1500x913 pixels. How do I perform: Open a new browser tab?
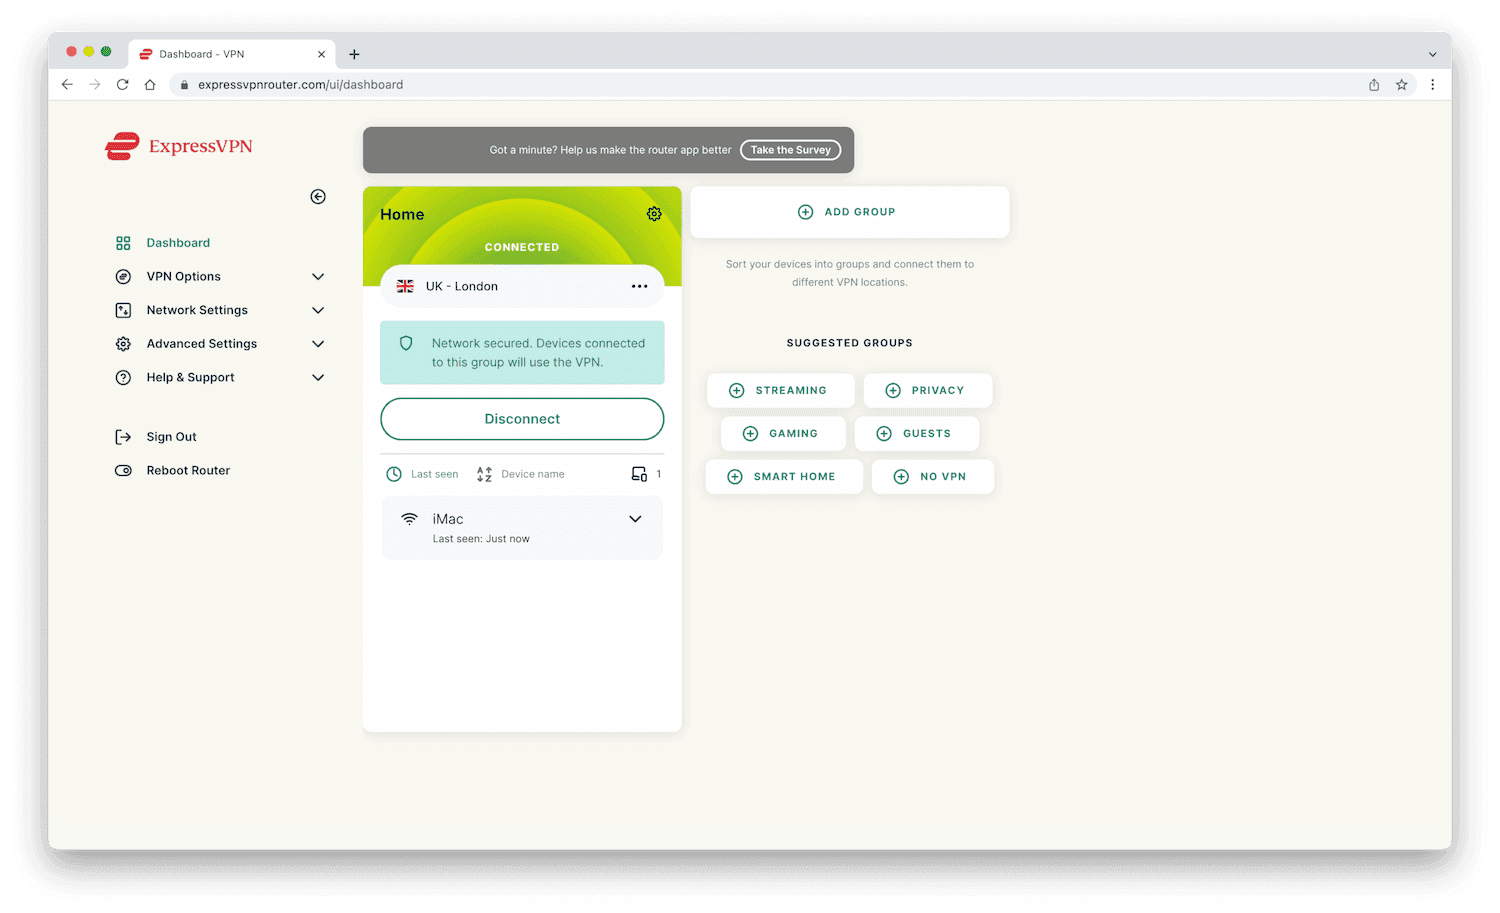(x=354, y=54)
